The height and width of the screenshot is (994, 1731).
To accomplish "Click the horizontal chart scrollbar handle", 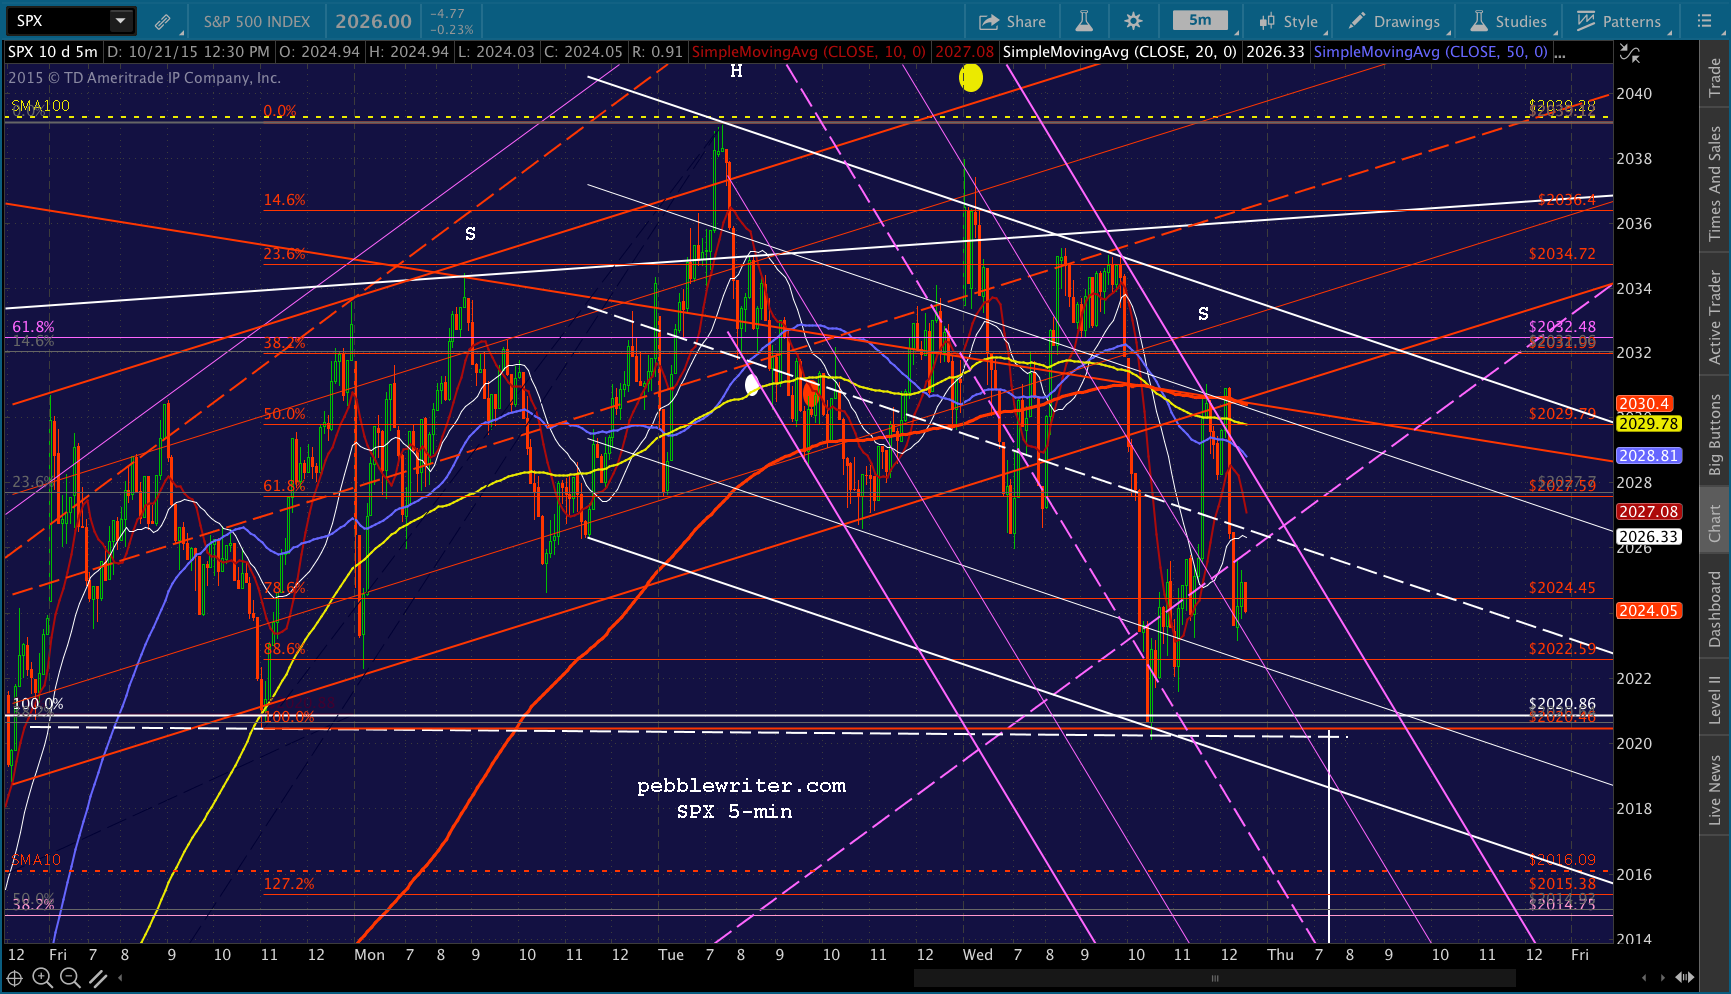I will 1215,978.
